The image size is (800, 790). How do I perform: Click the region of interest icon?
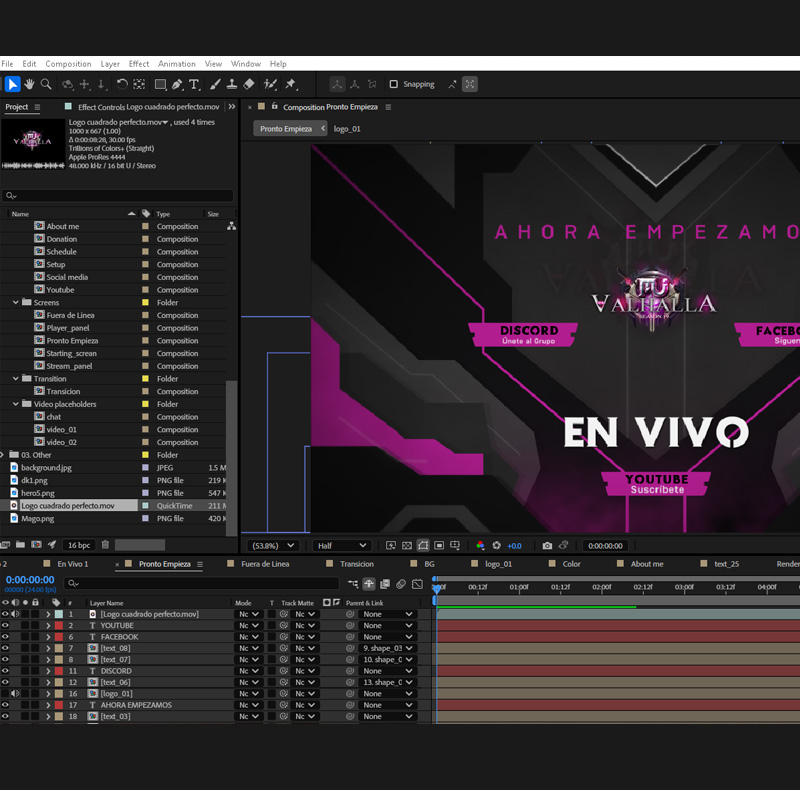(439, 546)
